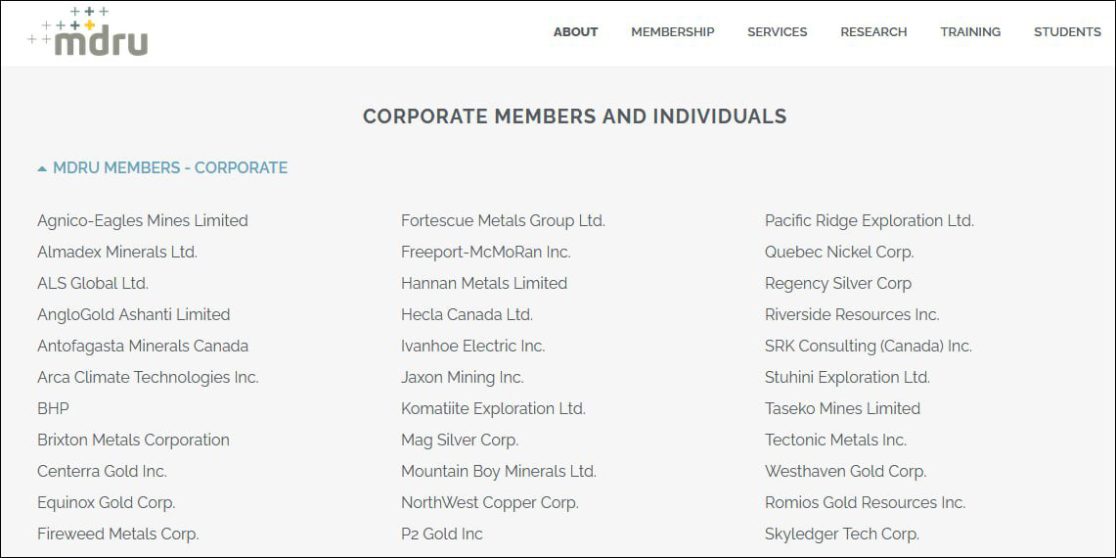
Task: Click Freeport-McMoRan Inc. in the list
Action: click(x=485, y=252)
